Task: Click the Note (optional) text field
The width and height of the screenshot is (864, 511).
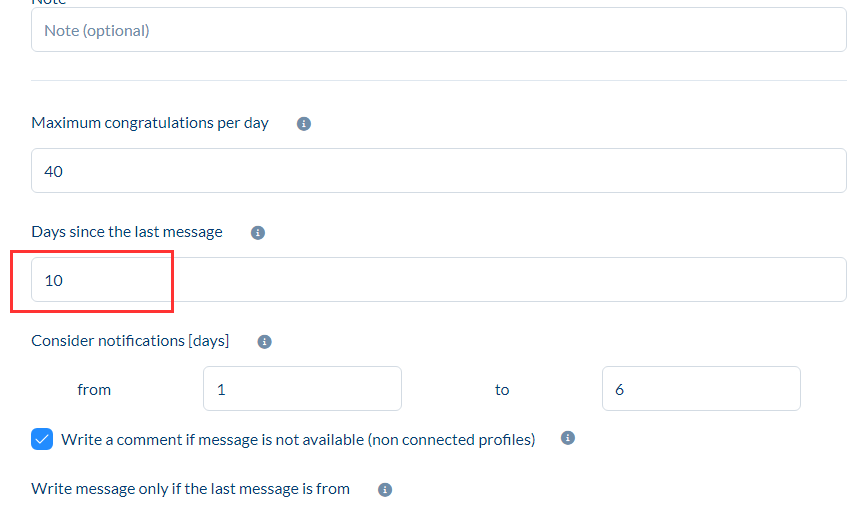Action: (x=439, y=30)
